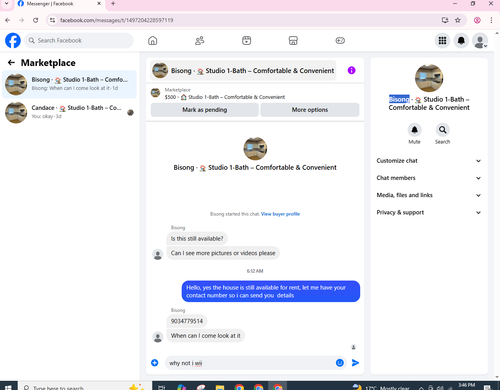Select the Candace conversation in the list
Screen dimensions: 500x390
(69, 112)
